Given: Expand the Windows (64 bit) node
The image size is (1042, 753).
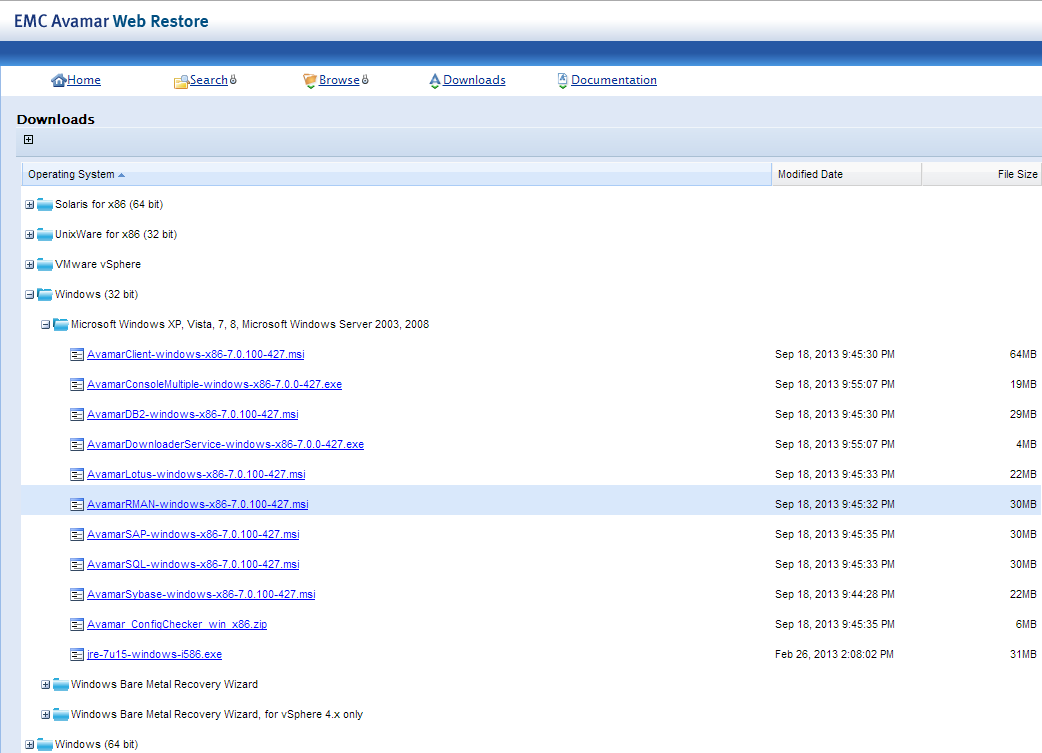Looking at the screenshot, I should (29, 744).
